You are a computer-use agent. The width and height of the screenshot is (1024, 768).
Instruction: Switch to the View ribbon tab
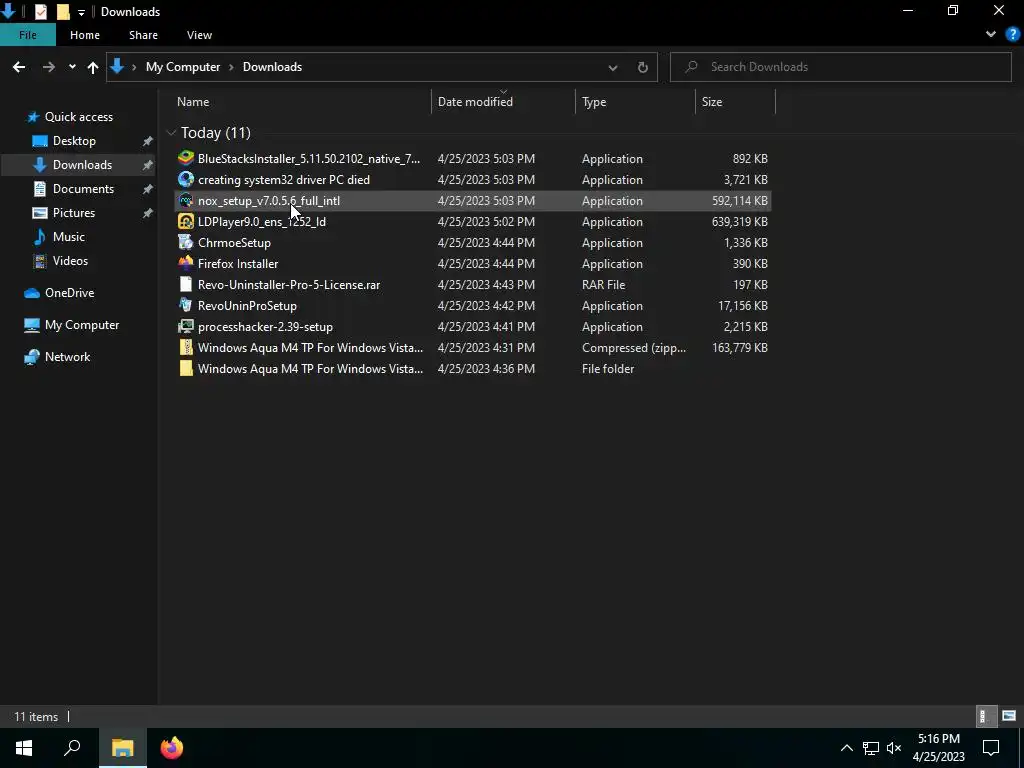pos(199,35)
